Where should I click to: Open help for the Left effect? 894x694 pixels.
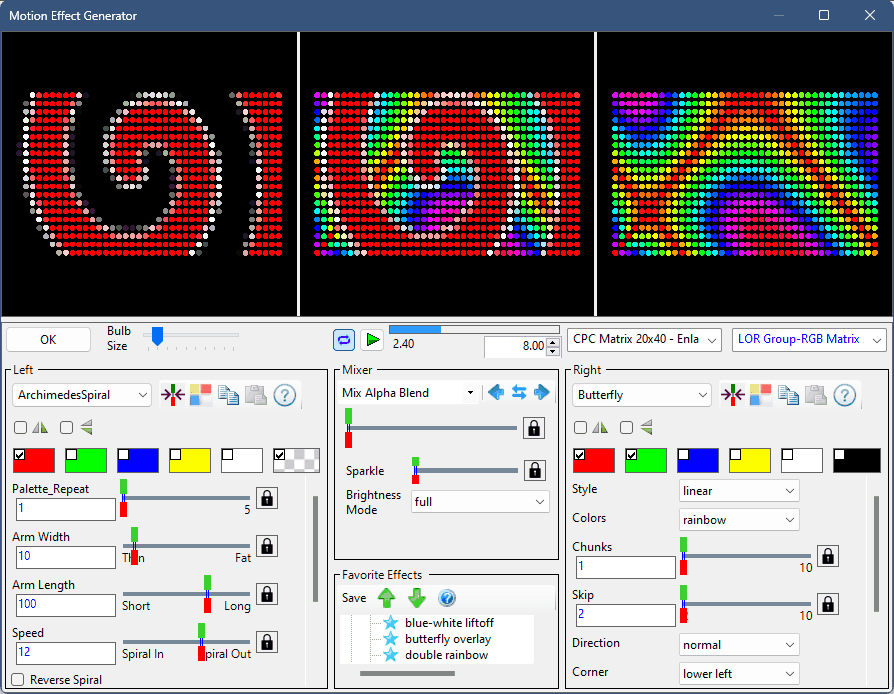tap(285, 395)
